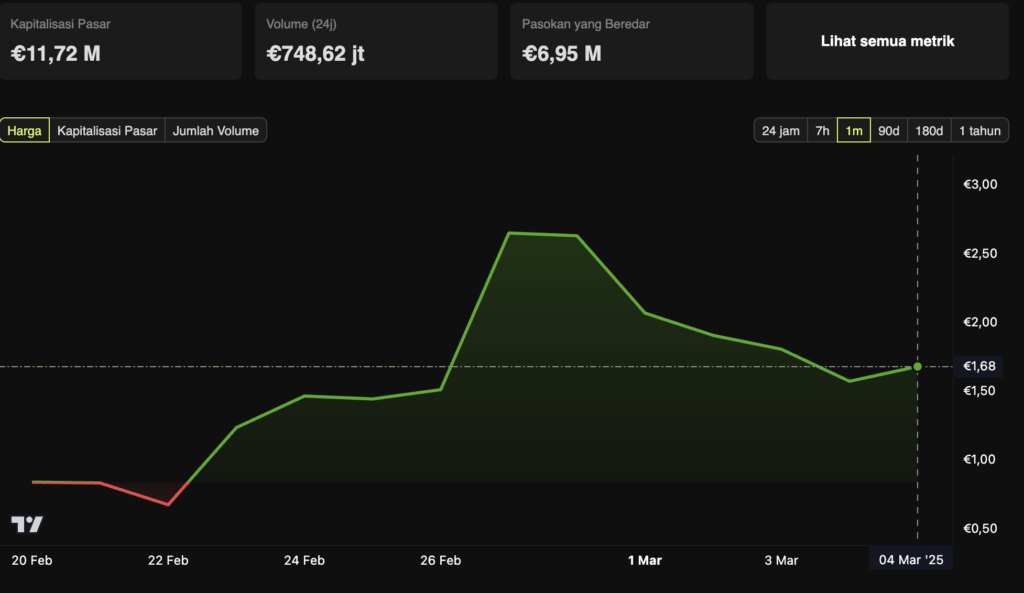Enable the 7h time range
1024x593 pixels.
point(821,130)
